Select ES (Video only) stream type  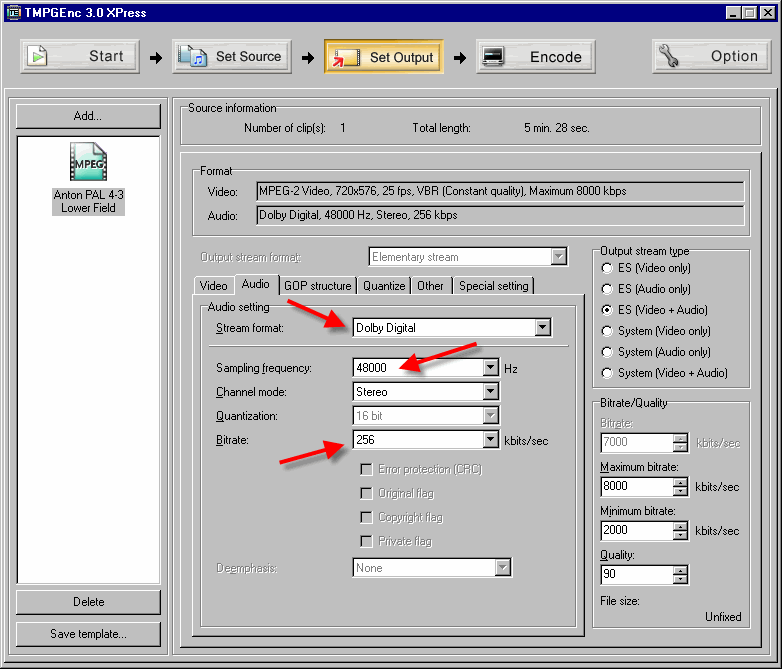pos(606,268)
